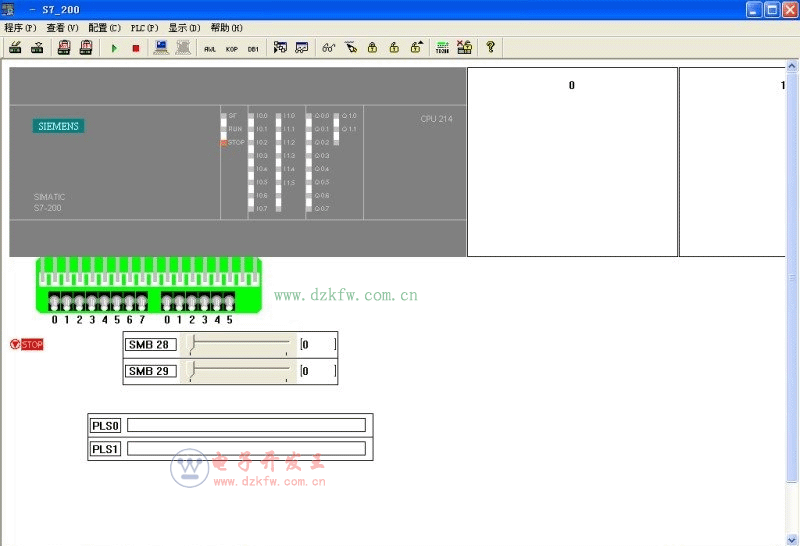The width and height of the screenshot is (800, 546).
Task: Open the DB1 data block view
Action: 253,47
